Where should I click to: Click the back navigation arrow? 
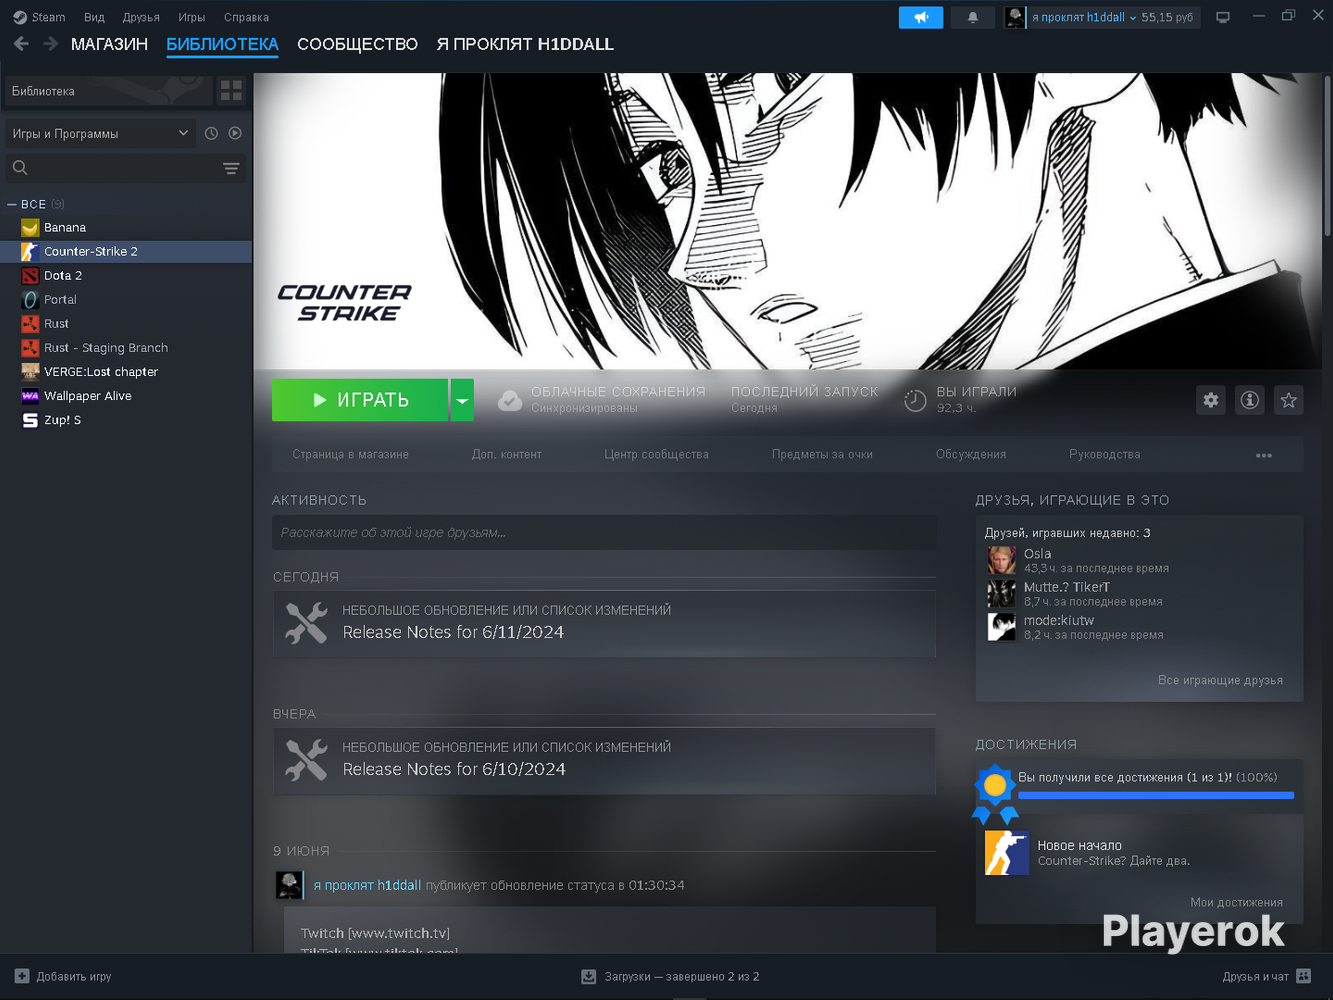click(21, 44)
